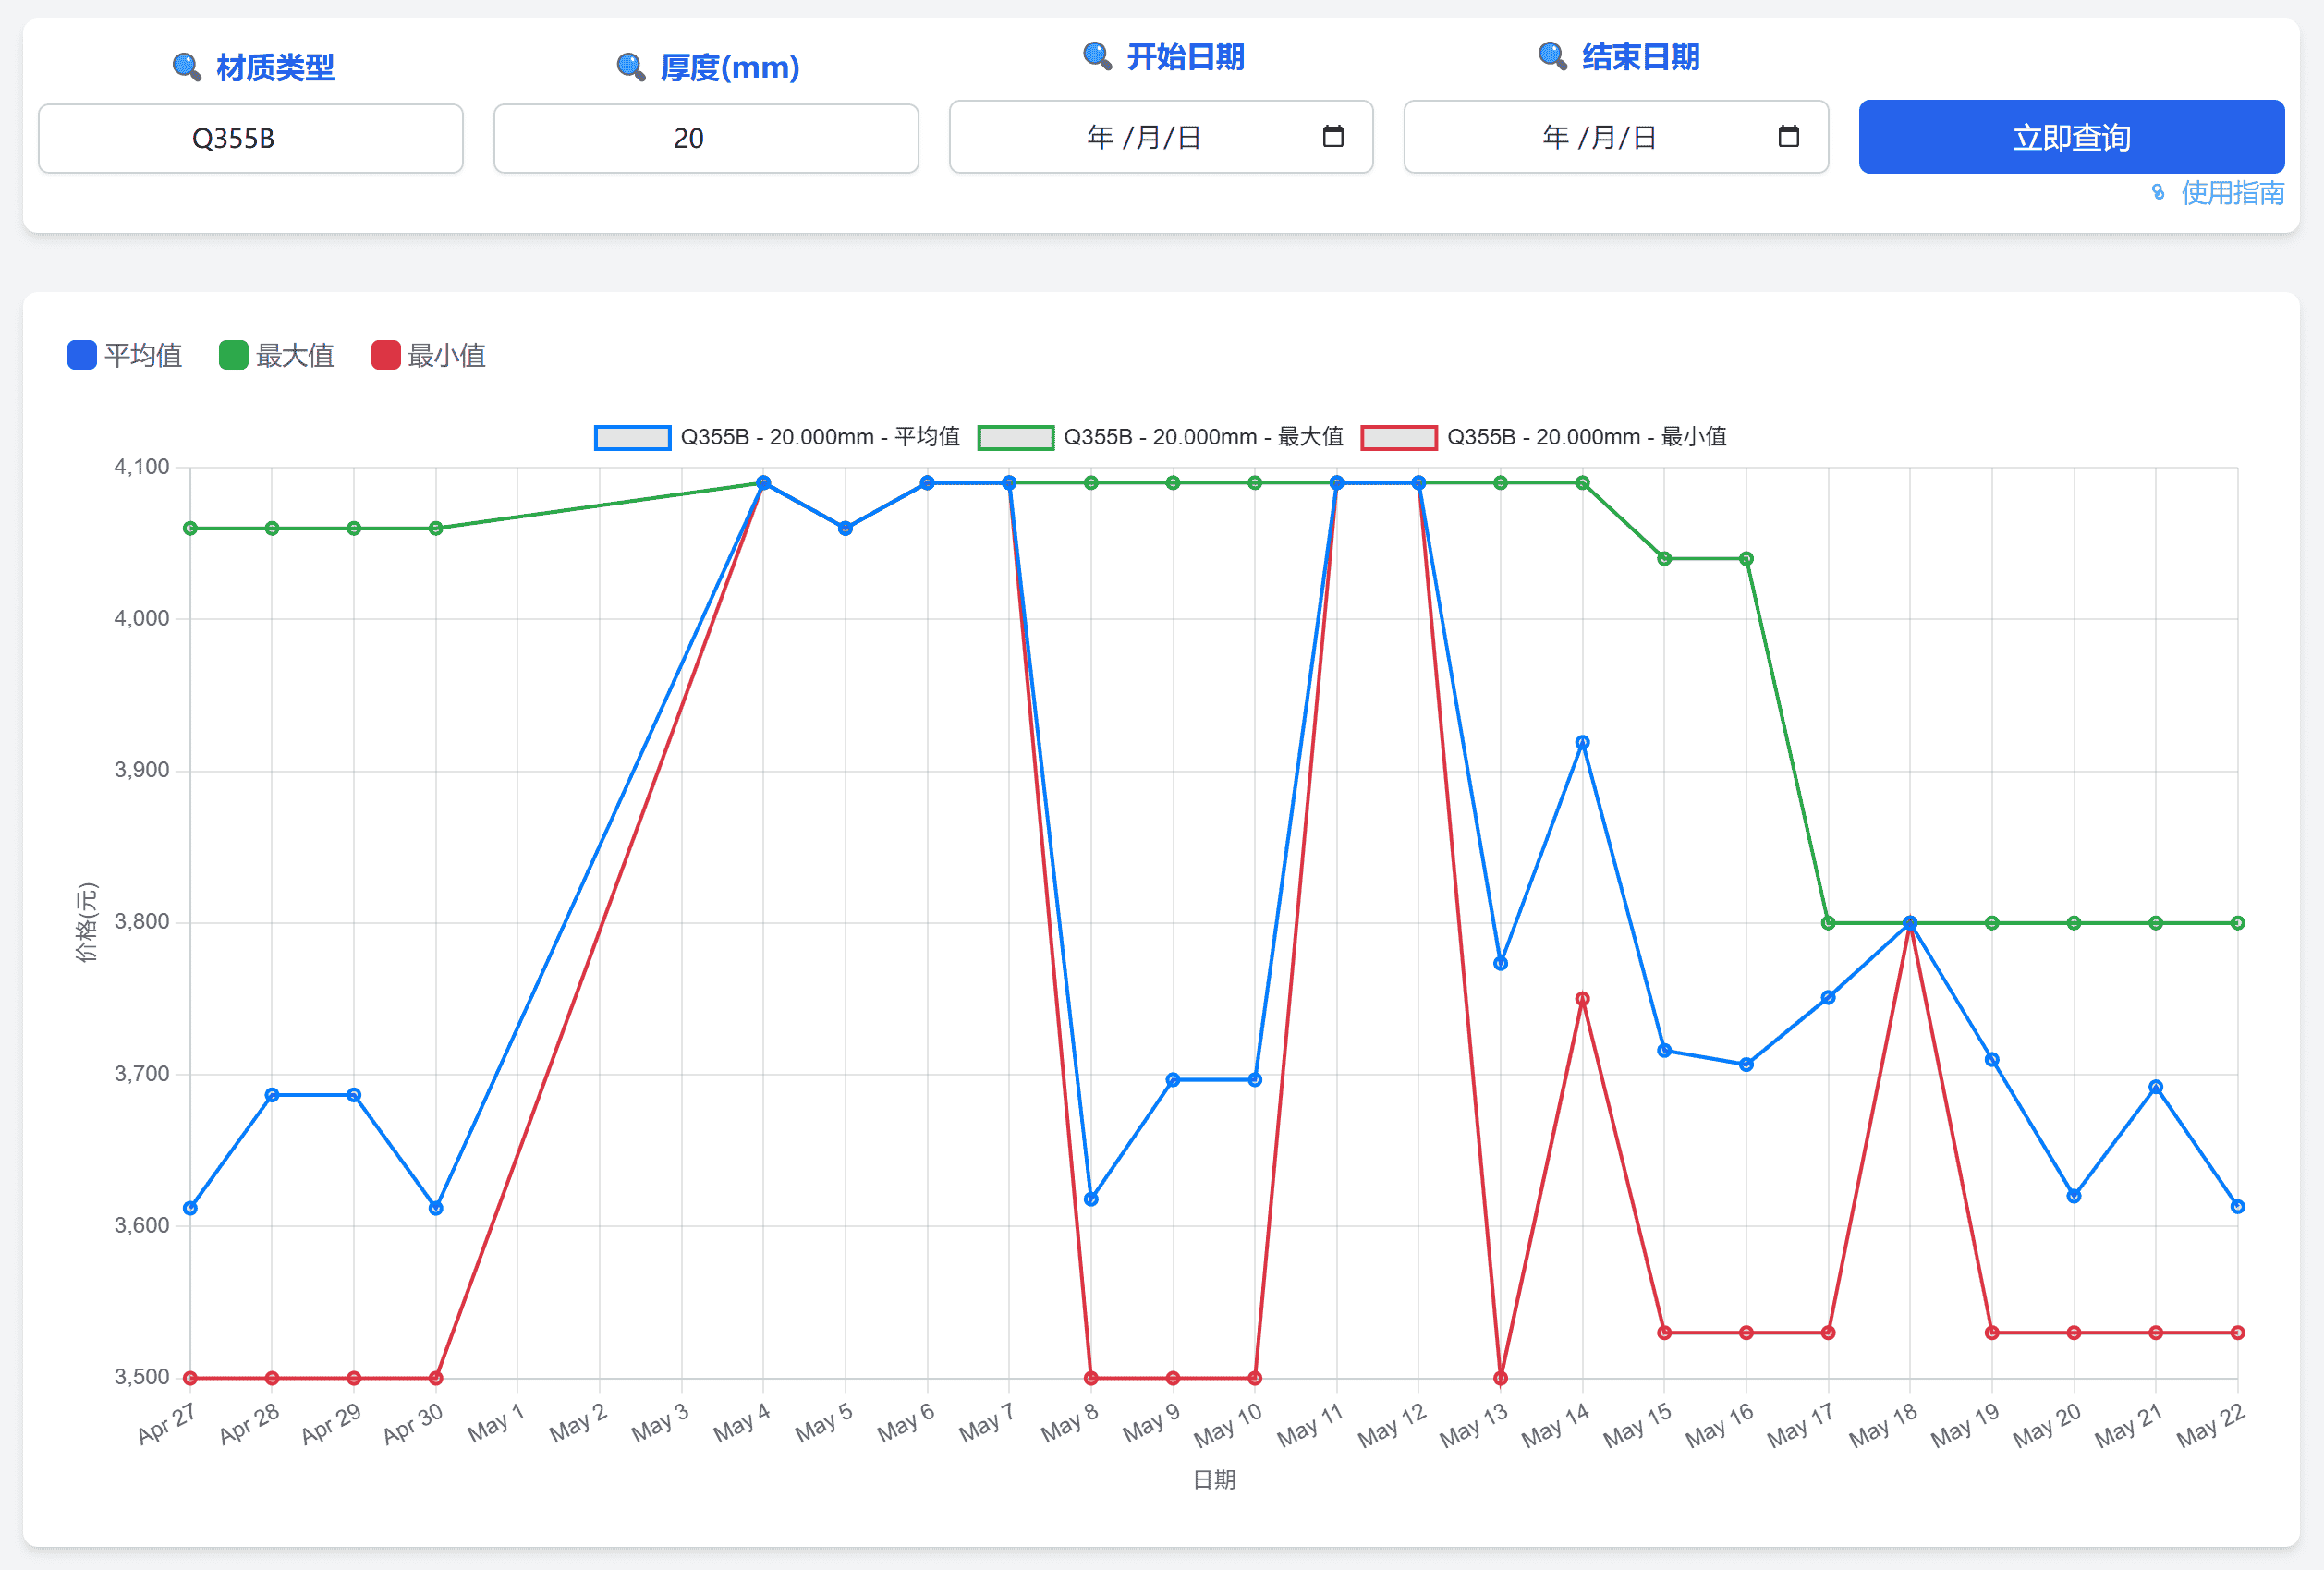2324x1570 pixels.
Task: Click the 结束日期 heading
Action: click(x=1641, y=56)
